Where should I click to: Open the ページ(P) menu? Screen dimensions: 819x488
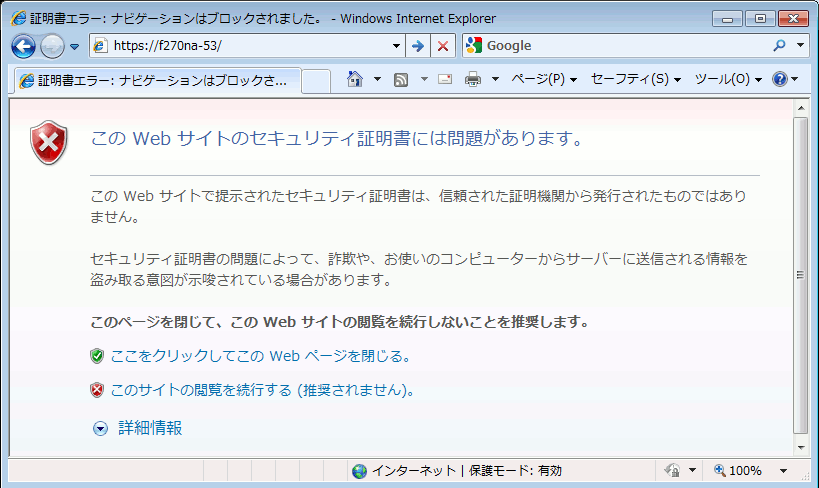click(x=544, y=79)
